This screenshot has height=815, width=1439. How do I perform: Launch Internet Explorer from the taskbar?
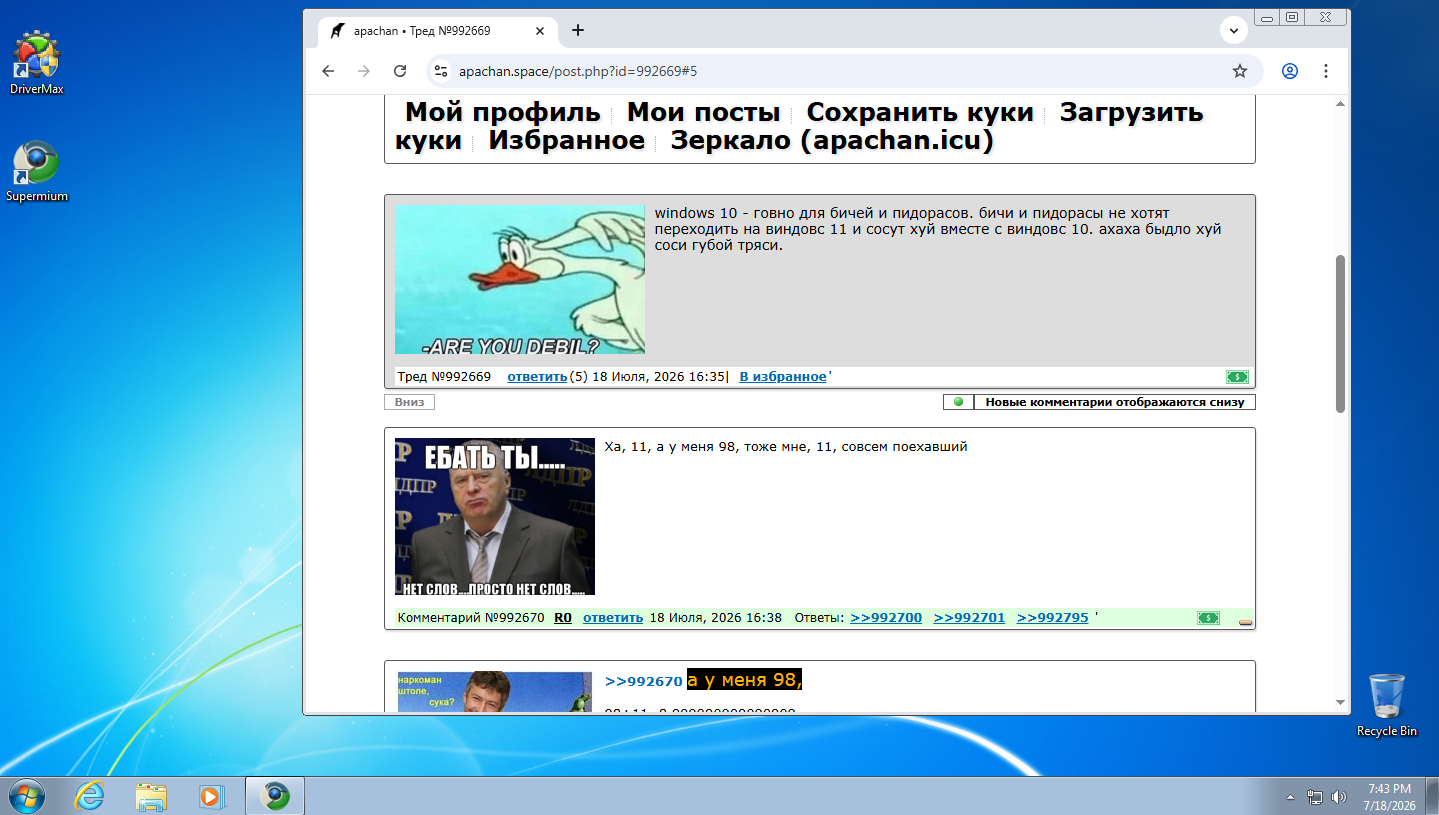click(90, 796)
